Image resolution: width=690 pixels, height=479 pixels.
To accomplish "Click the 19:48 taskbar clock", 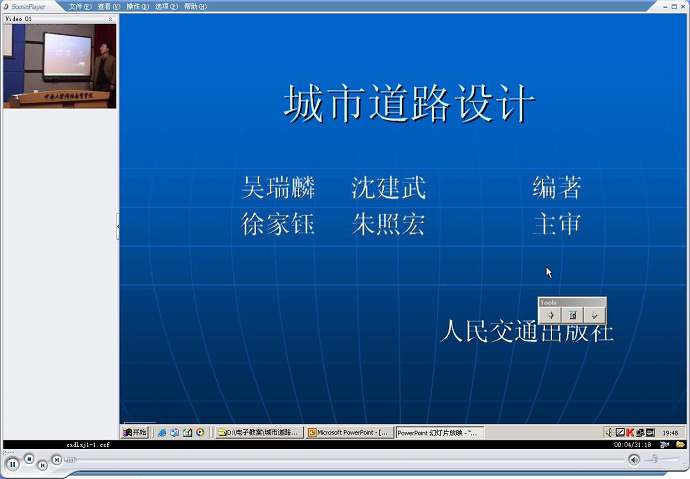I will (x=670, y=433).
